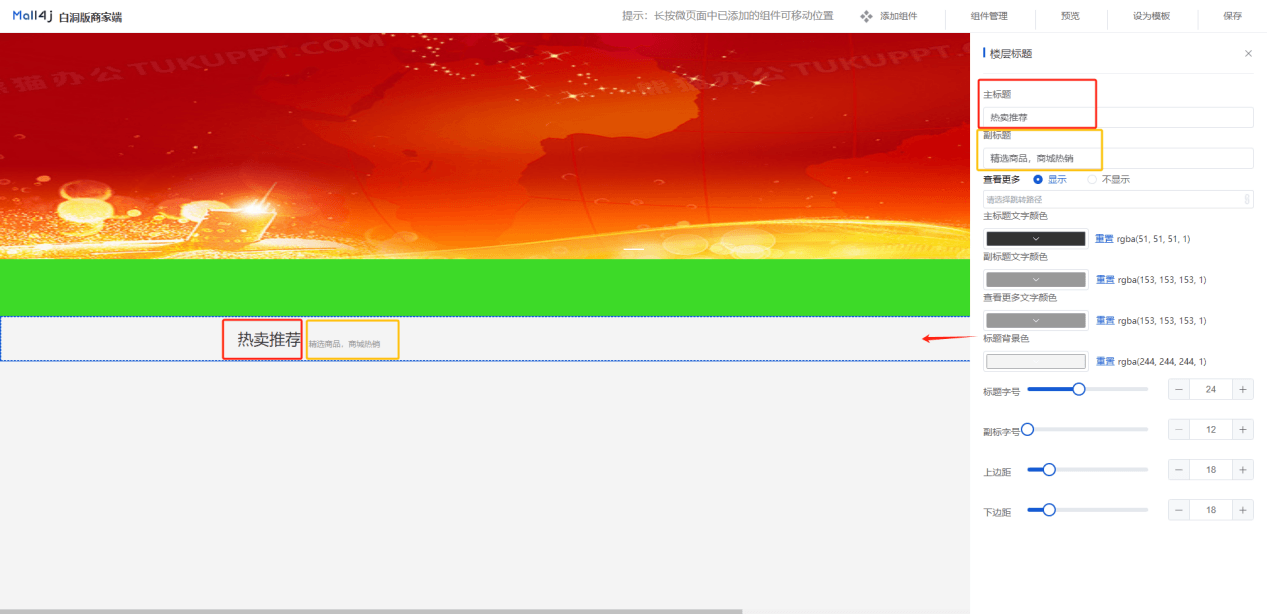Increase 副标字号 with plus button
This screenshot has width=1267, height=614.
[1242, 430]
